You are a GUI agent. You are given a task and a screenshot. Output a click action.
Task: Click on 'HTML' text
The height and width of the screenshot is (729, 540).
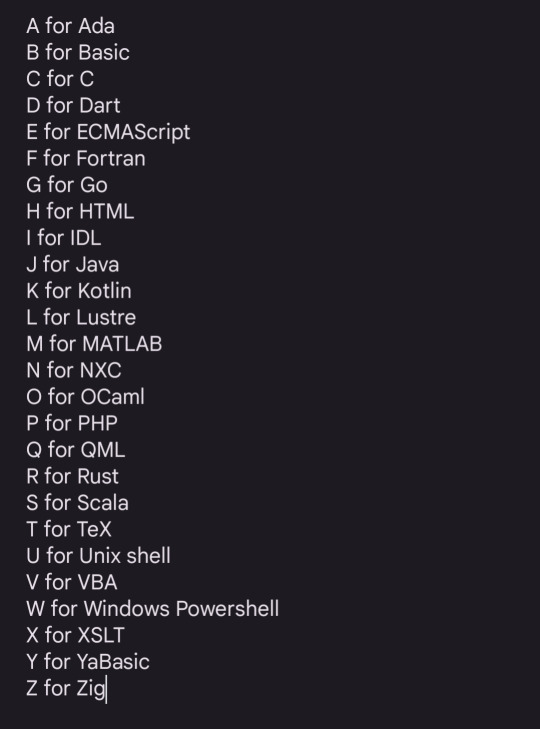pyautogui.click(x=107, y=212)
